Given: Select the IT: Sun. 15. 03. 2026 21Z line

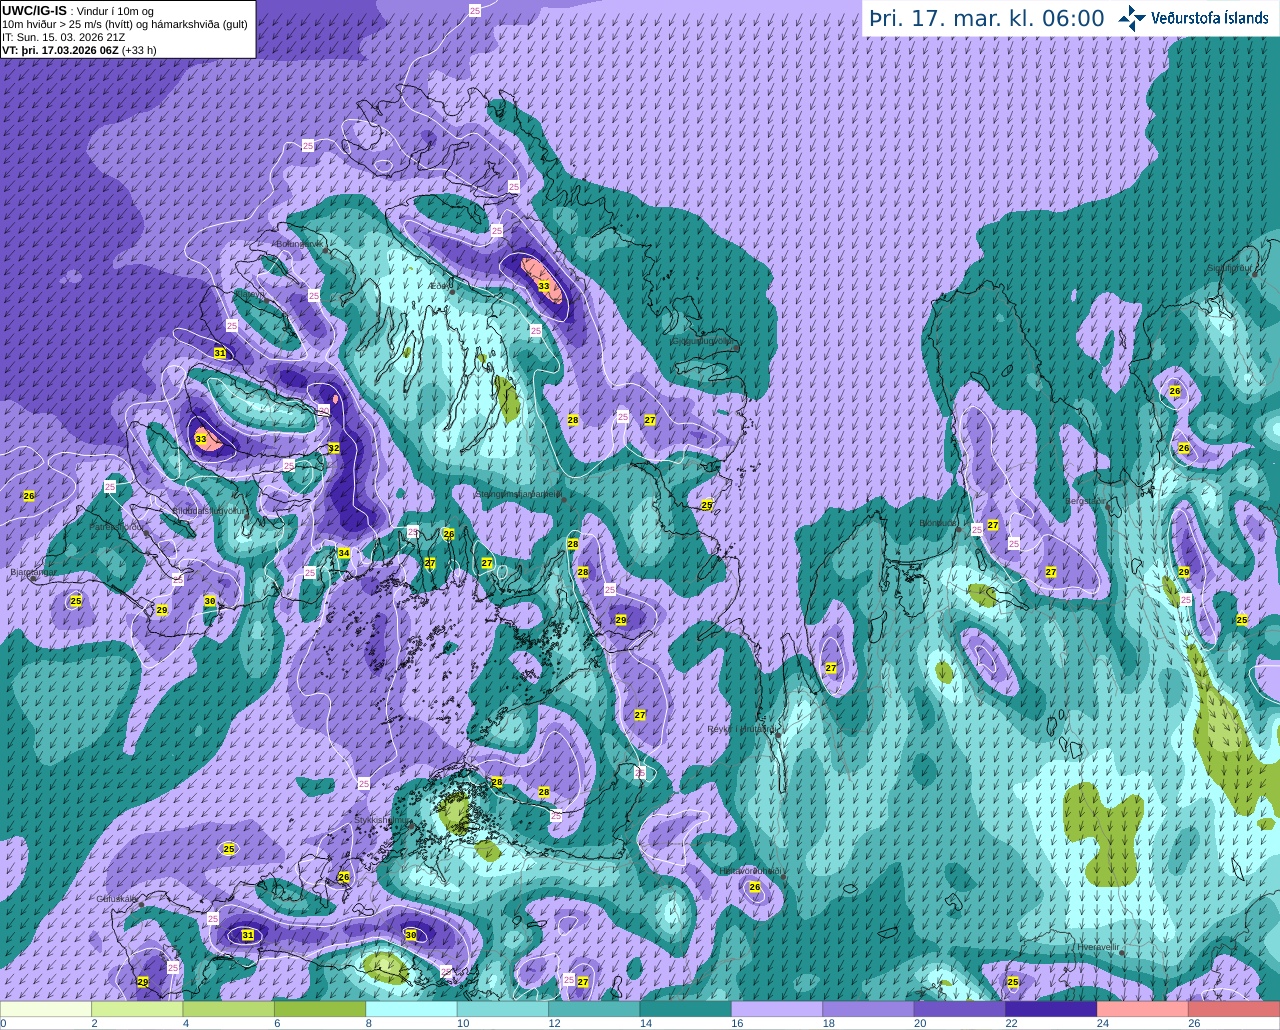Looking at the screenshot, I should [64, 37].
